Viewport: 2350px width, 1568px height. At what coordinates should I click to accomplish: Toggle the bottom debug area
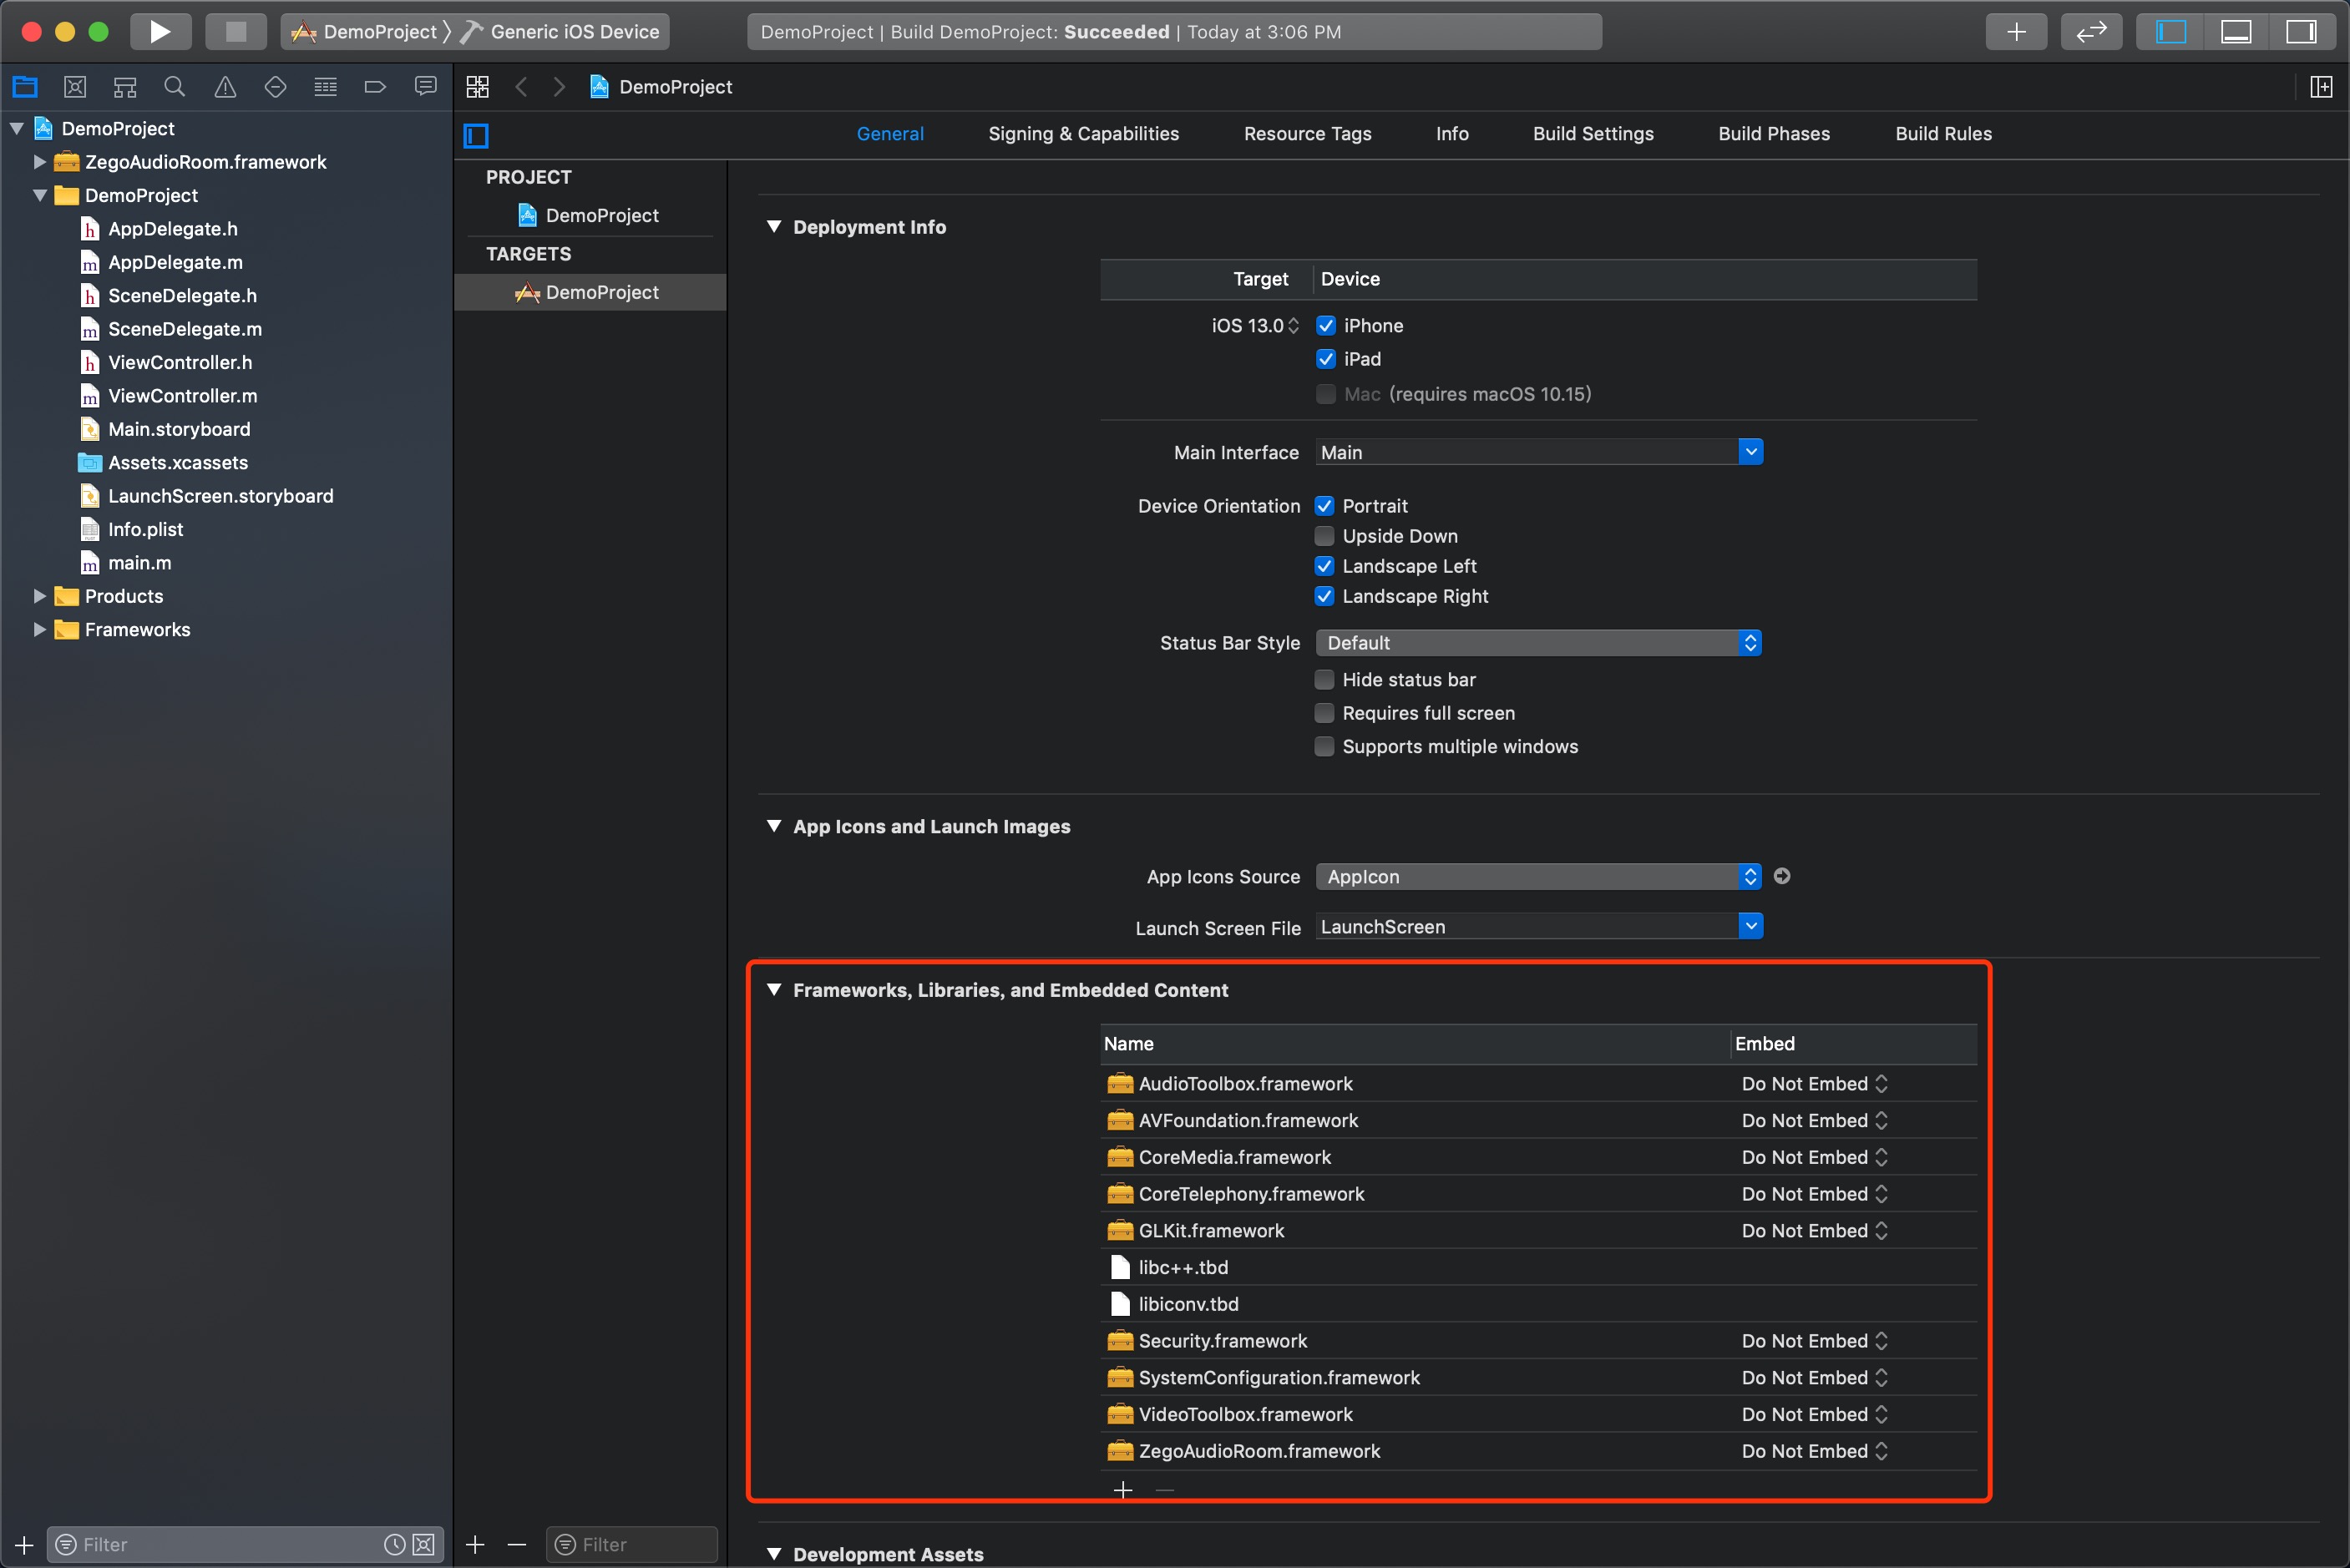click(2236, 31)
